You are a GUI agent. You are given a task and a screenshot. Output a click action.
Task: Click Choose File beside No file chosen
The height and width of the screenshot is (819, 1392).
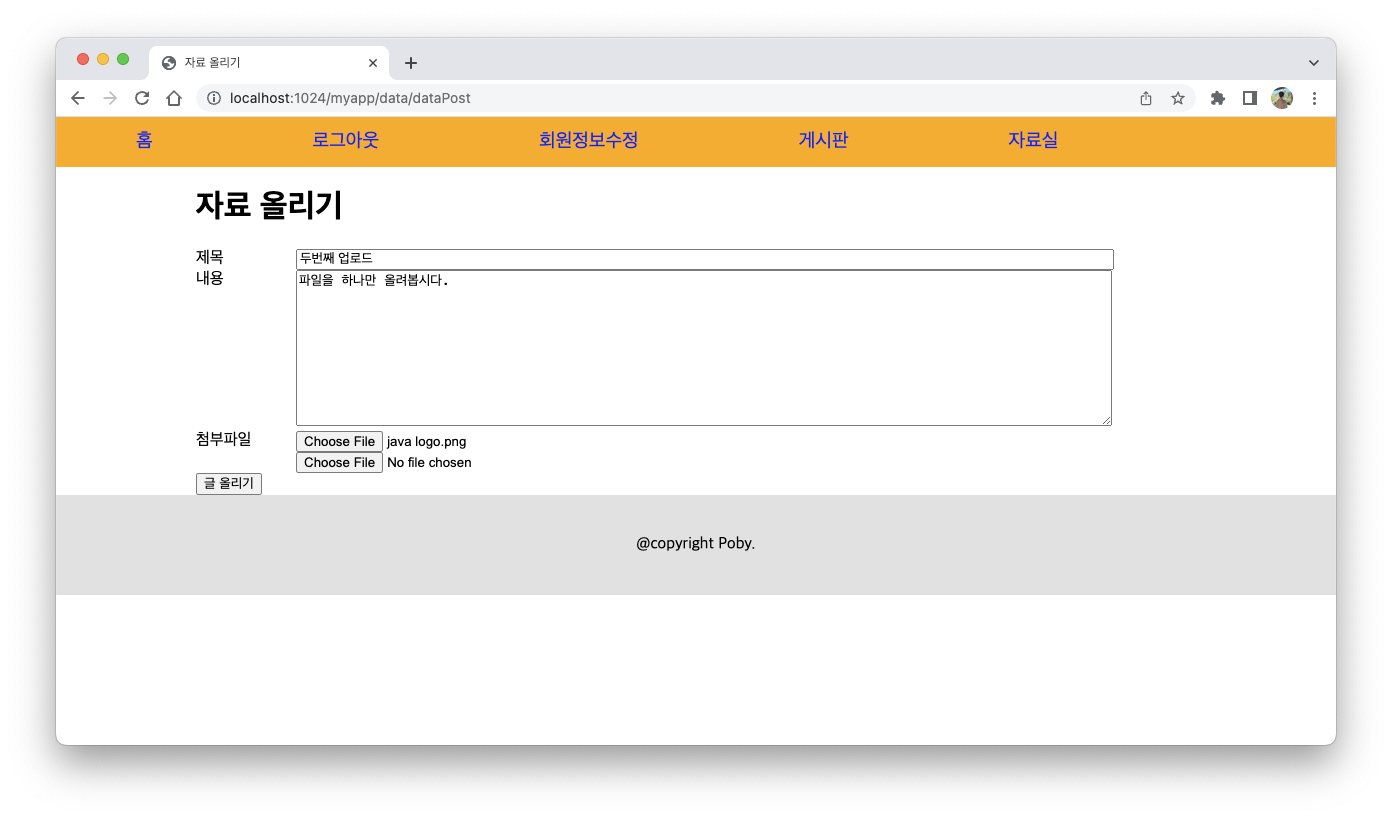click(x=339, y=462)
